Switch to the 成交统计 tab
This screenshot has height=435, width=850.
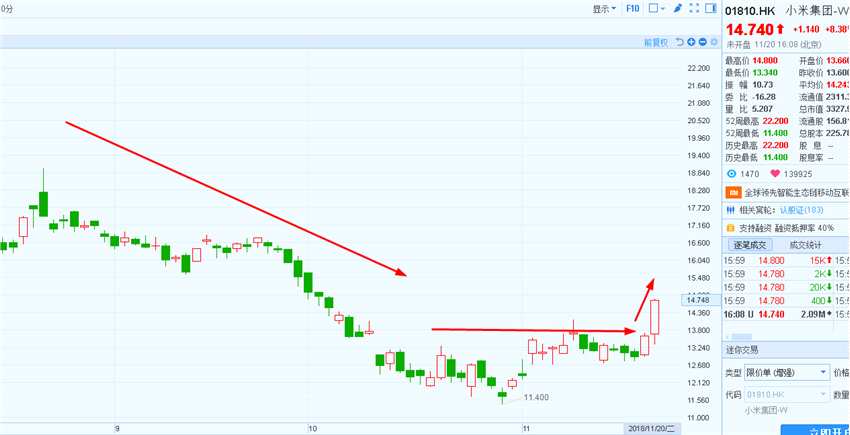pyautogui.click(x=805, y=245)
